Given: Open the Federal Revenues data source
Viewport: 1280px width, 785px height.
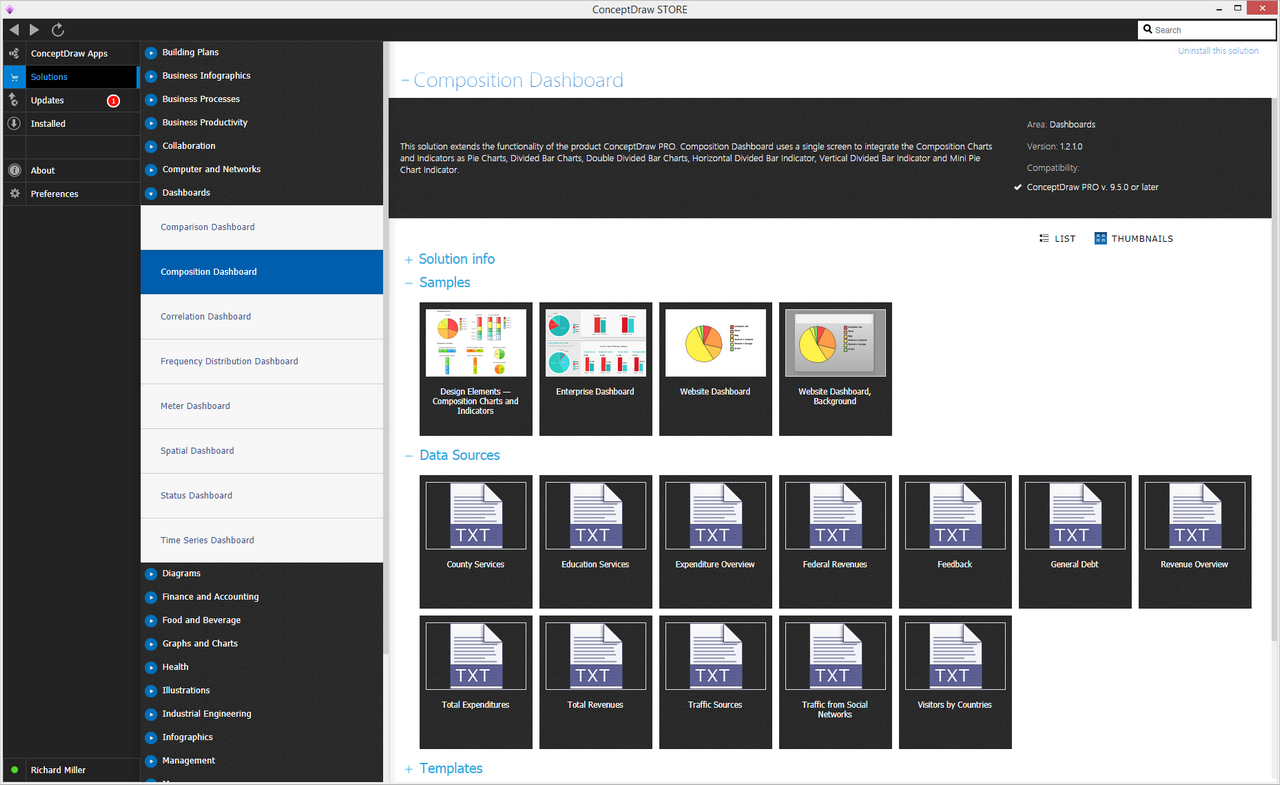Looking at the screenshot, I should [x=835, y=541].
